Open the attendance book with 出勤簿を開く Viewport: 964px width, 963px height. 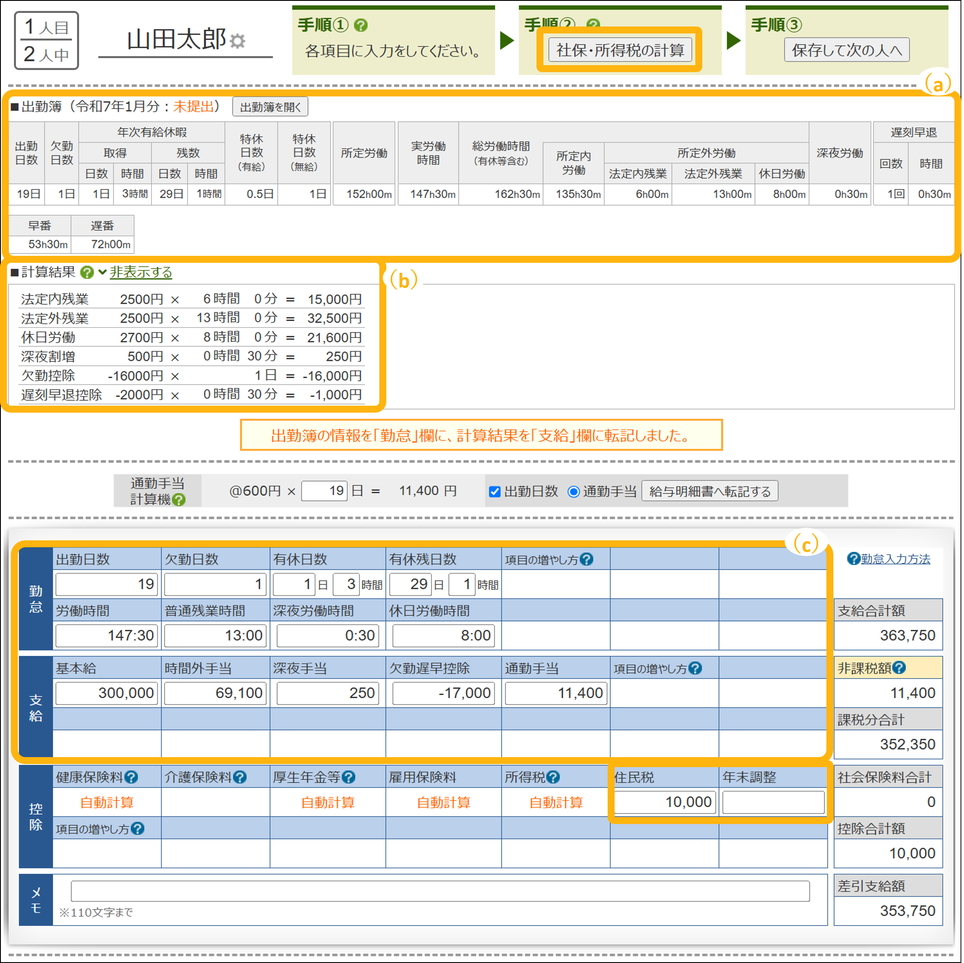[270, 106]
